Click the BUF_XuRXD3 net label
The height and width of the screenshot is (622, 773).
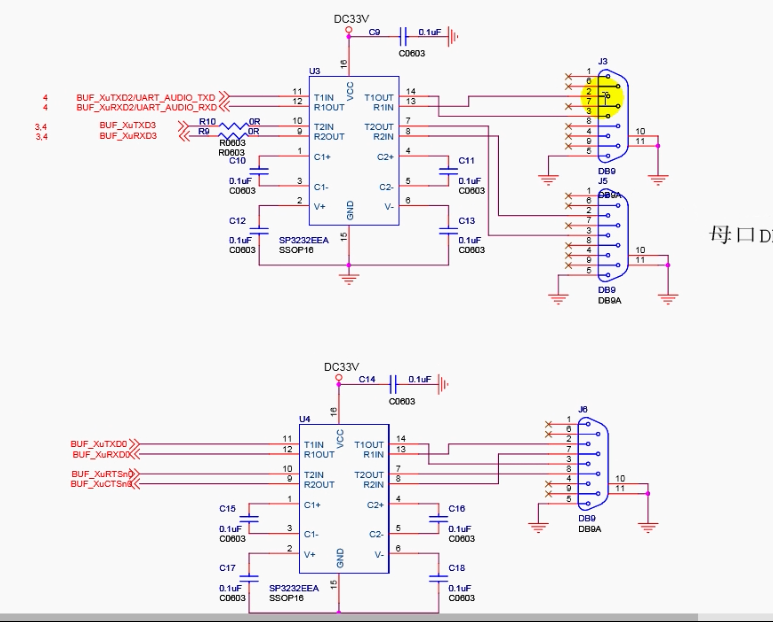(128, 136)
